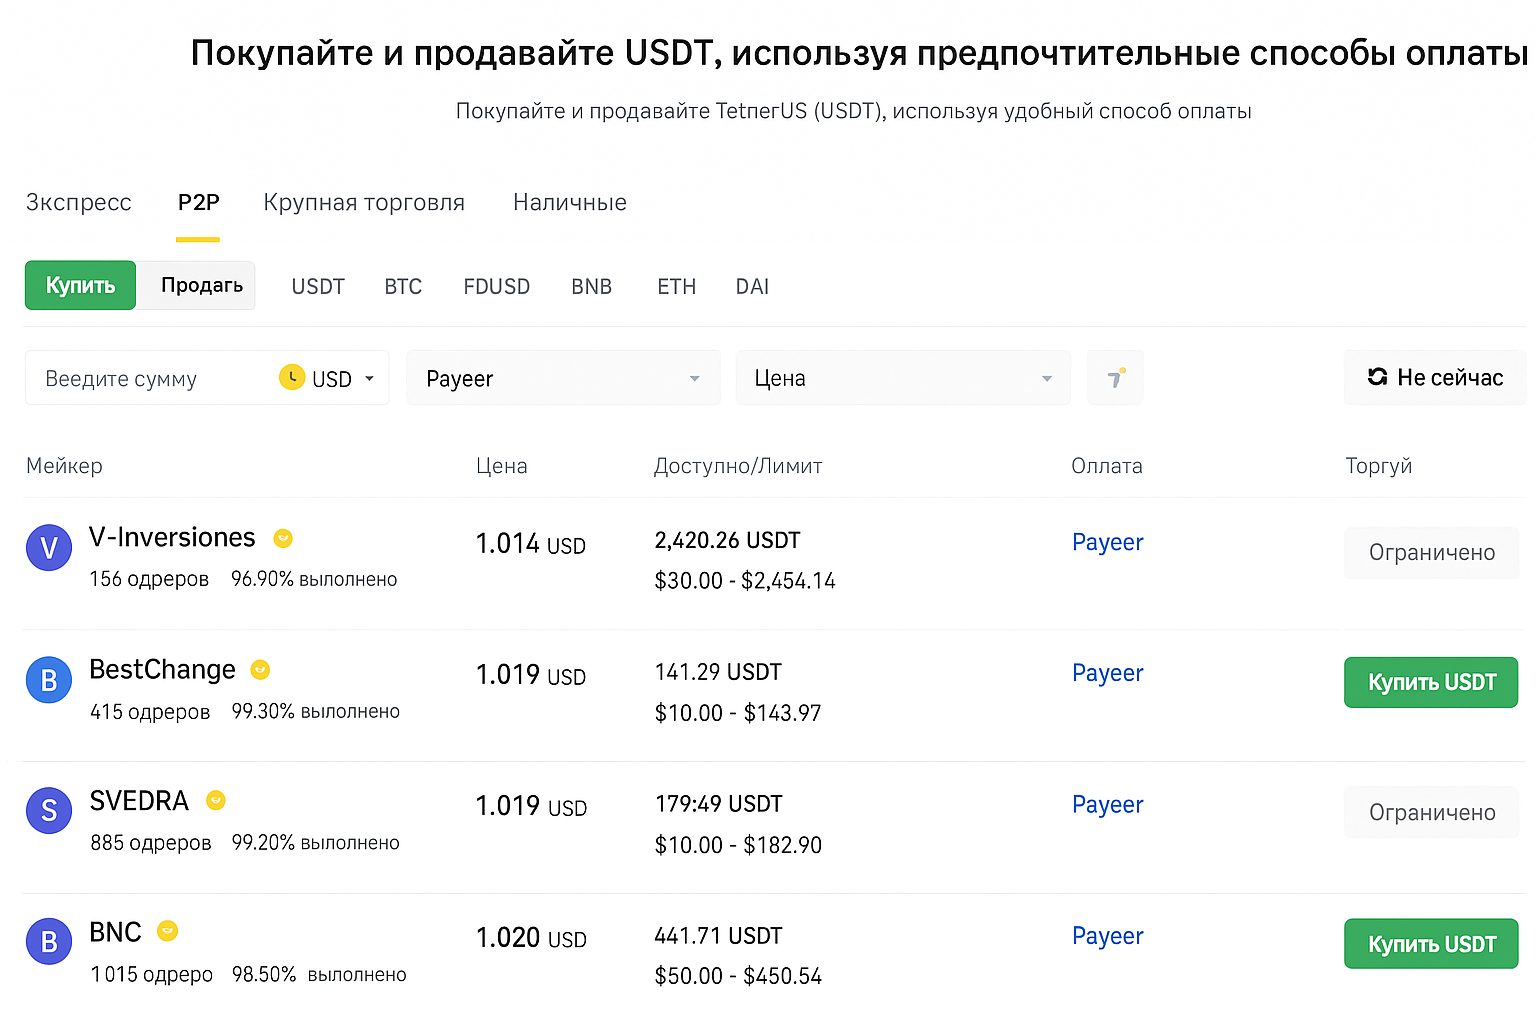
Task: Click the SVEDRA avatar icon
Action: coord(48,811)
